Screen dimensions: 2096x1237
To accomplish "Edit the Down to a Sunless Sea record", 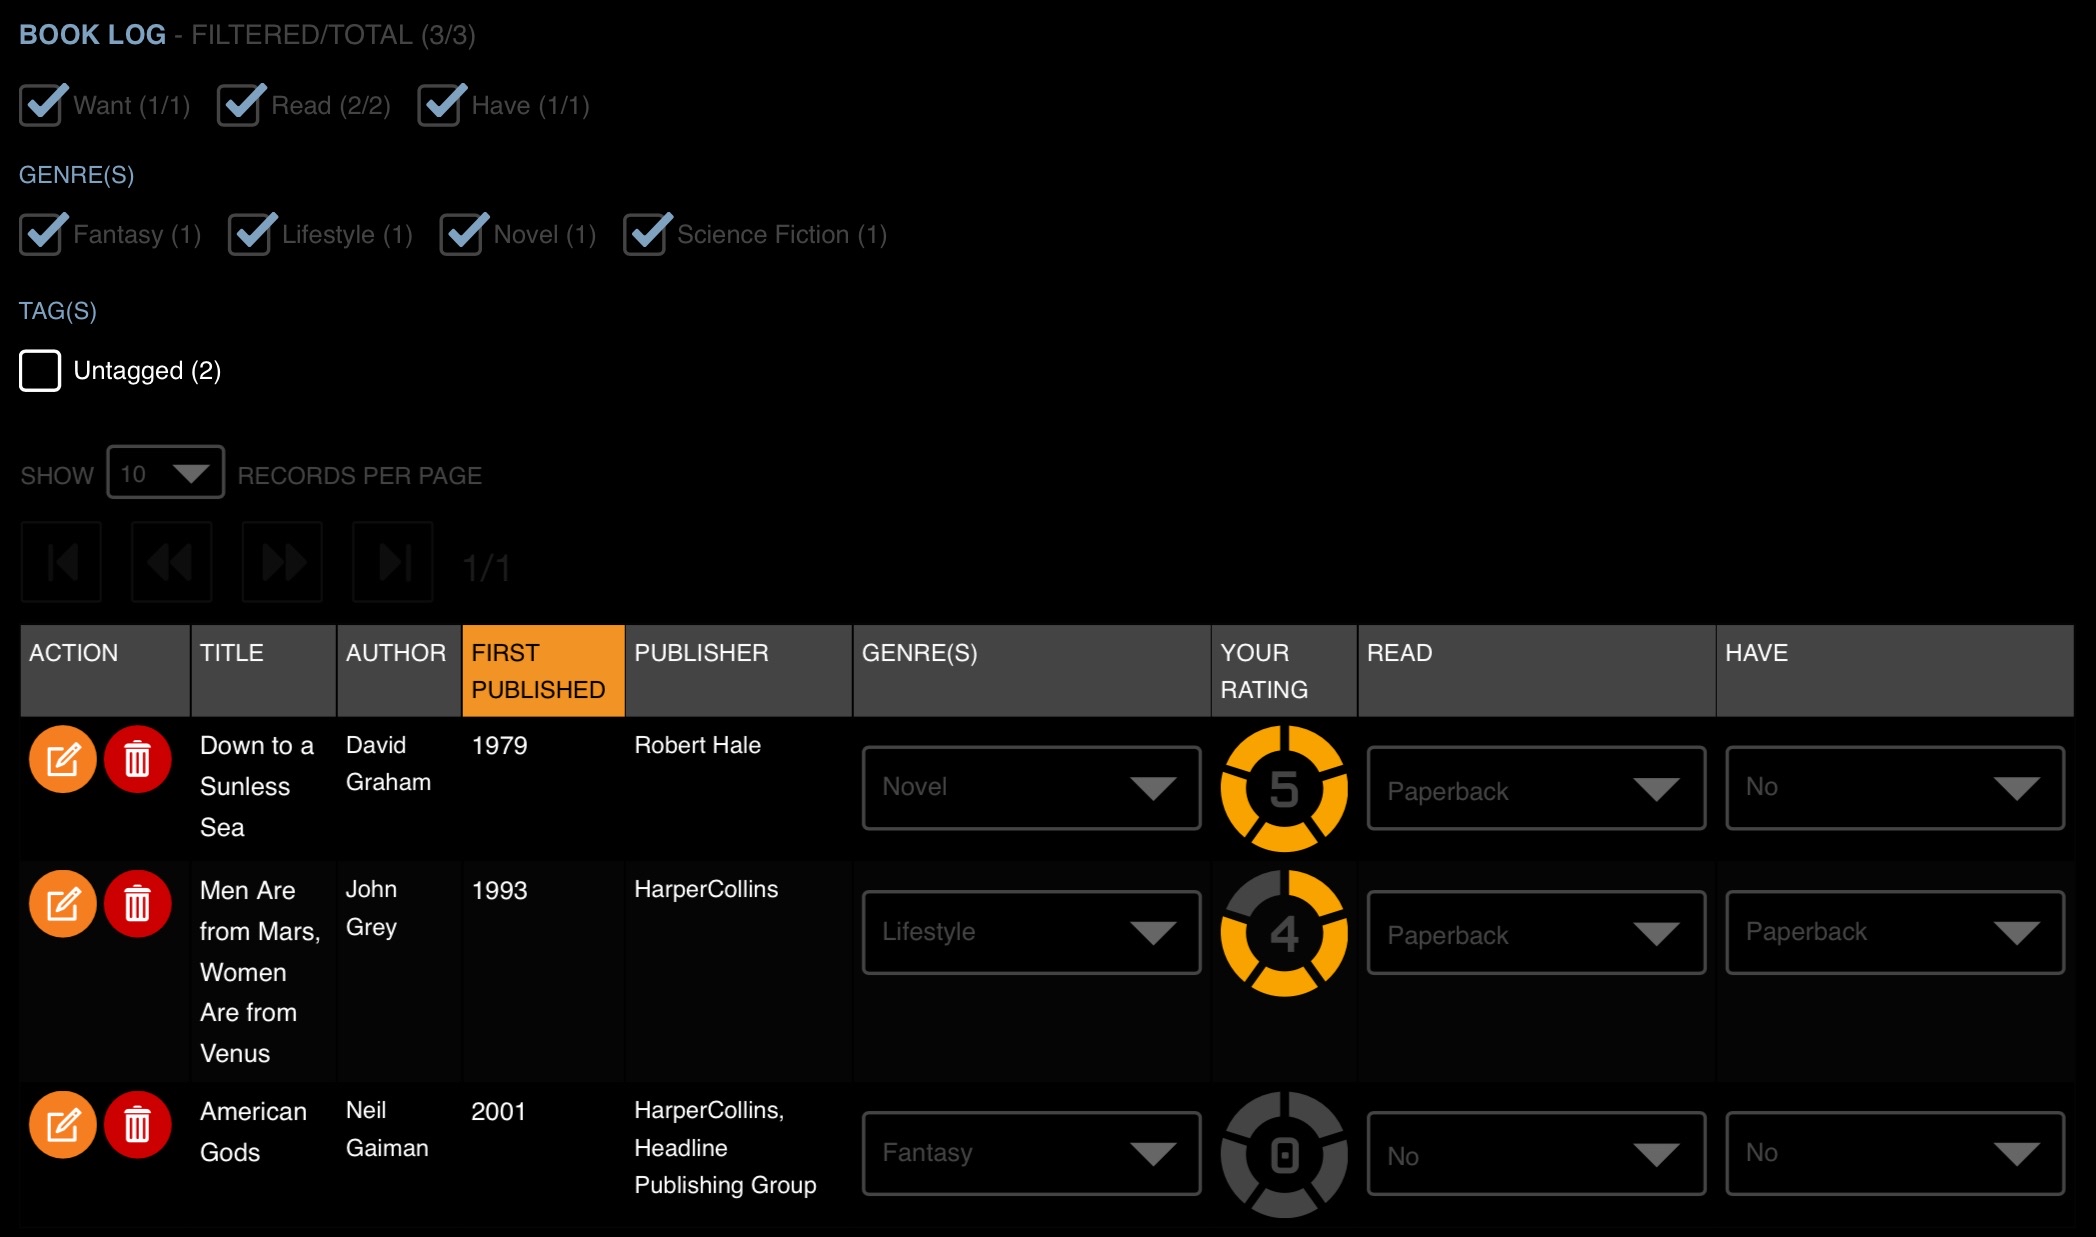I will tap(62, 759).
